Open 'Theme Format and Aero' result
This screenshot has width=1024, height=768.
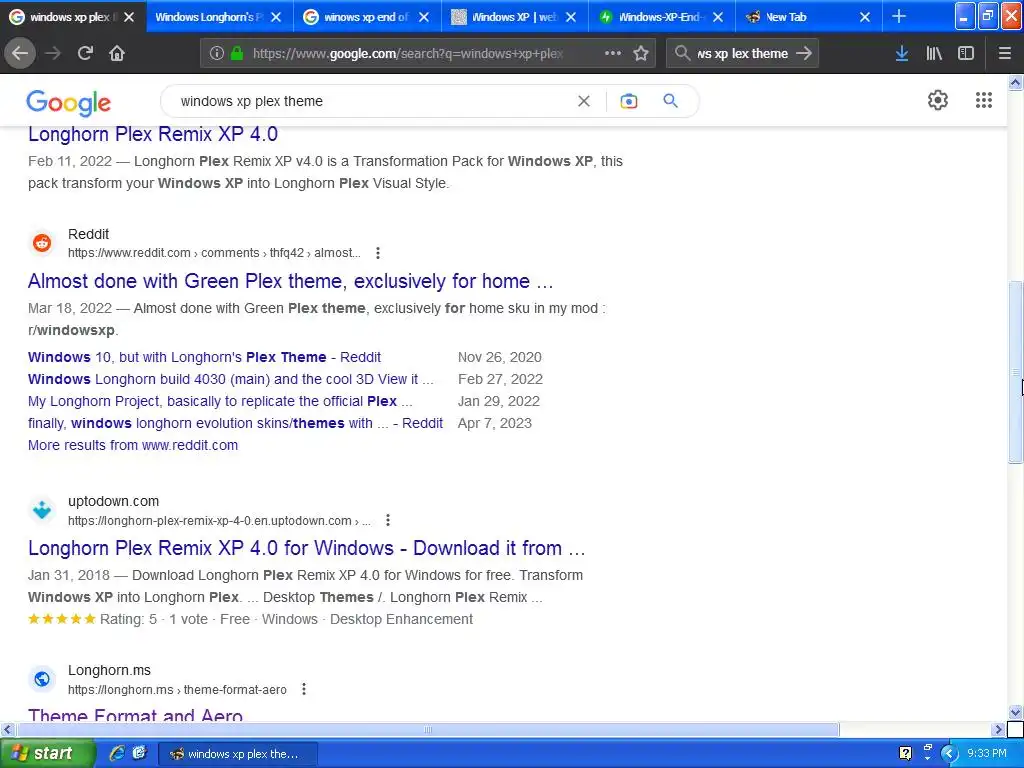135,714
